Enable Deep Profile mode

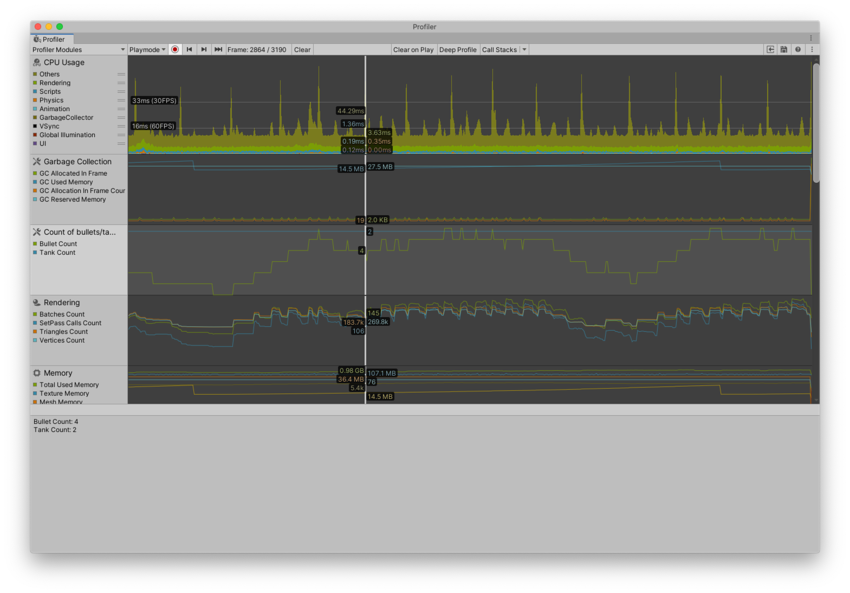coord(457,48)
